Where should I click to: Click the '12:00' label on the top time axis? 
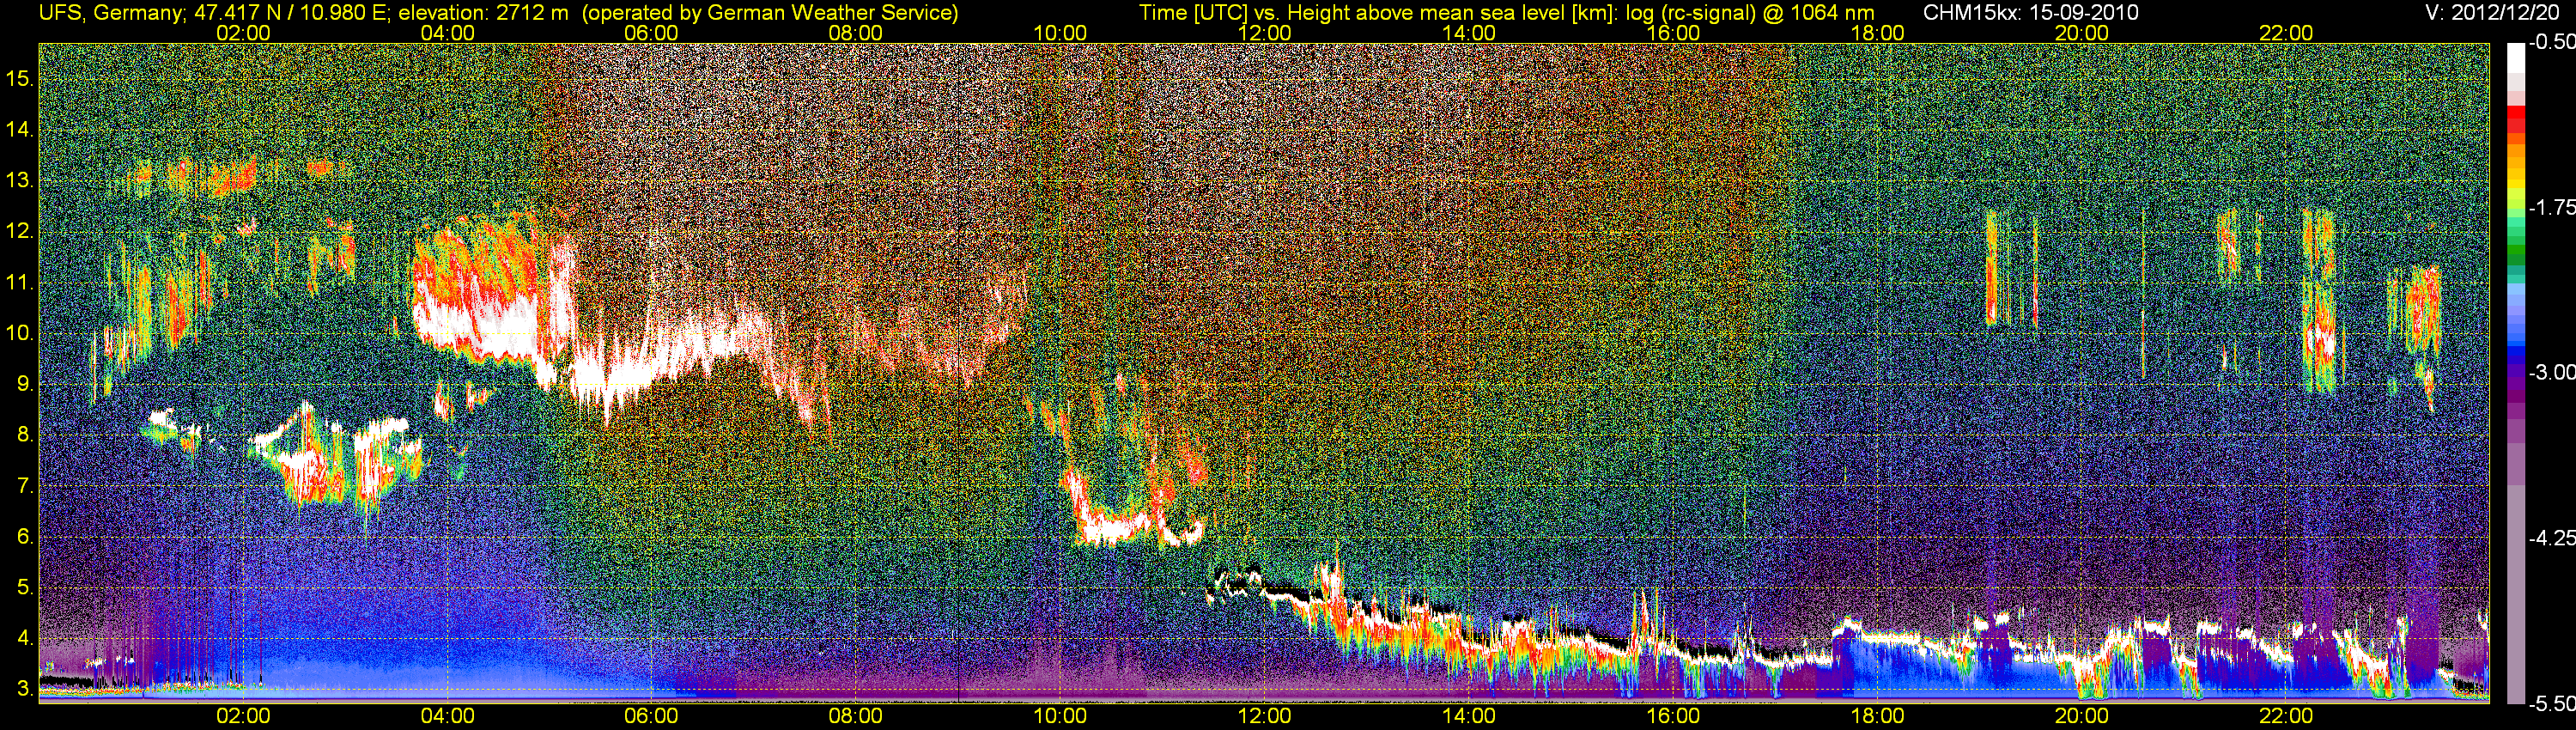[x=1264, y=33]
